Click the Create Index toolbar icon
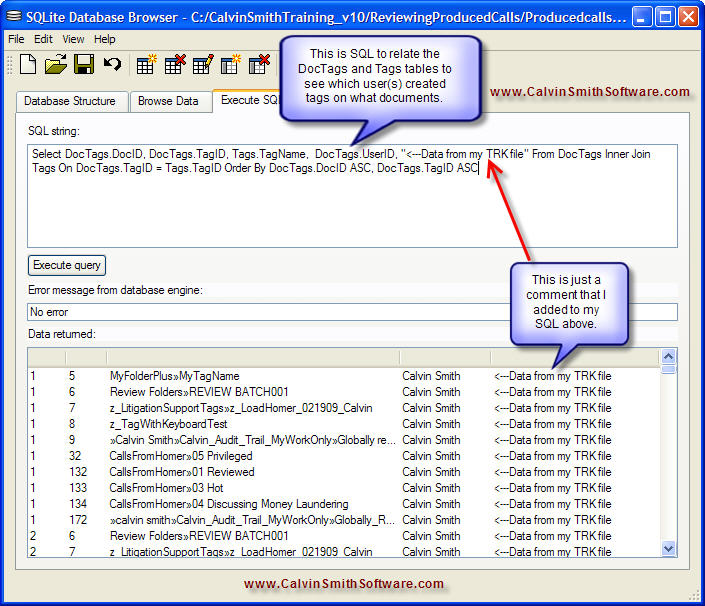This screenshot has height=606, width=705. coord(231,66)
